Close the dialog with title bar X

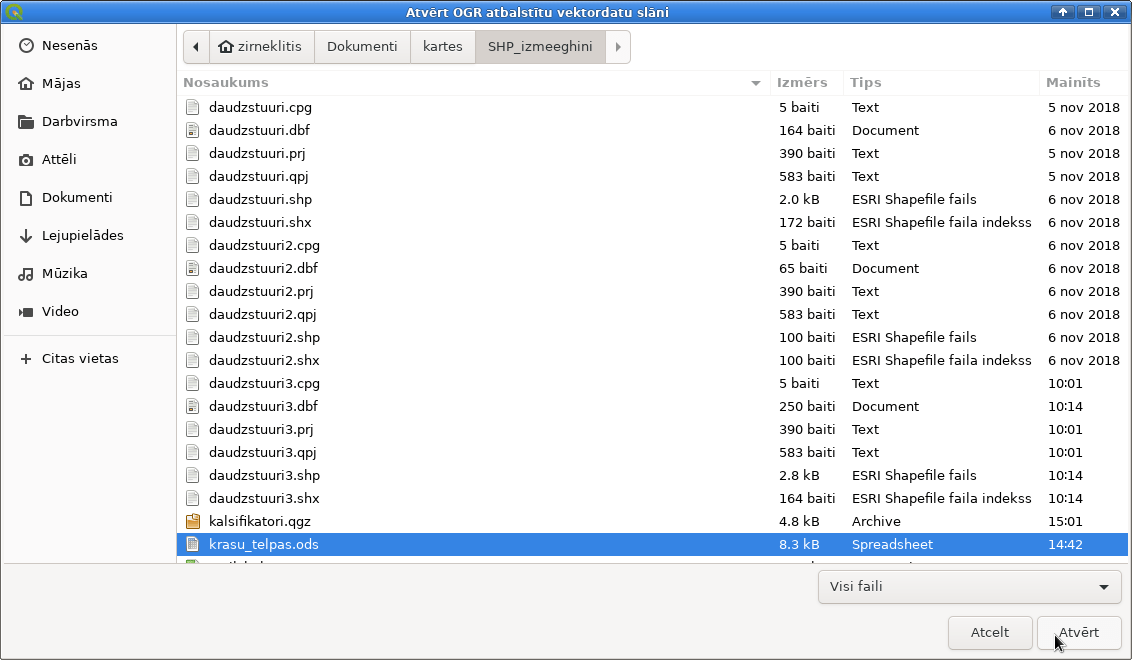tap(1115, 12)
